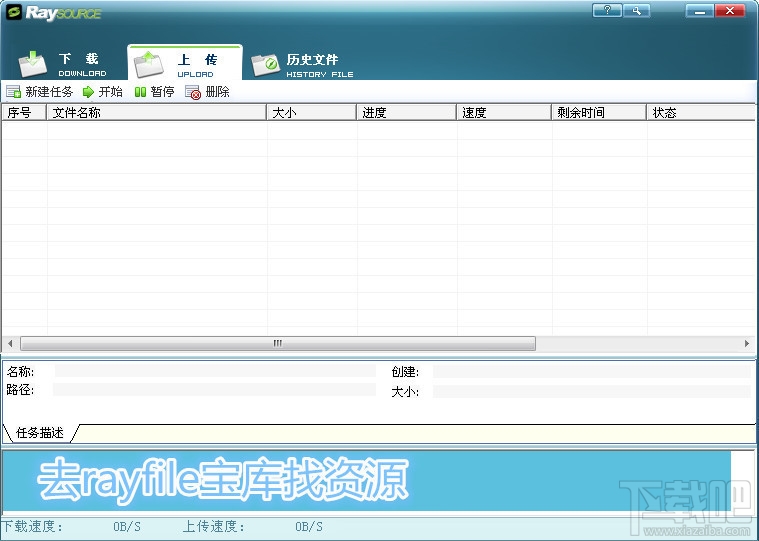Click the 大小 size detail field

point(592,391)
